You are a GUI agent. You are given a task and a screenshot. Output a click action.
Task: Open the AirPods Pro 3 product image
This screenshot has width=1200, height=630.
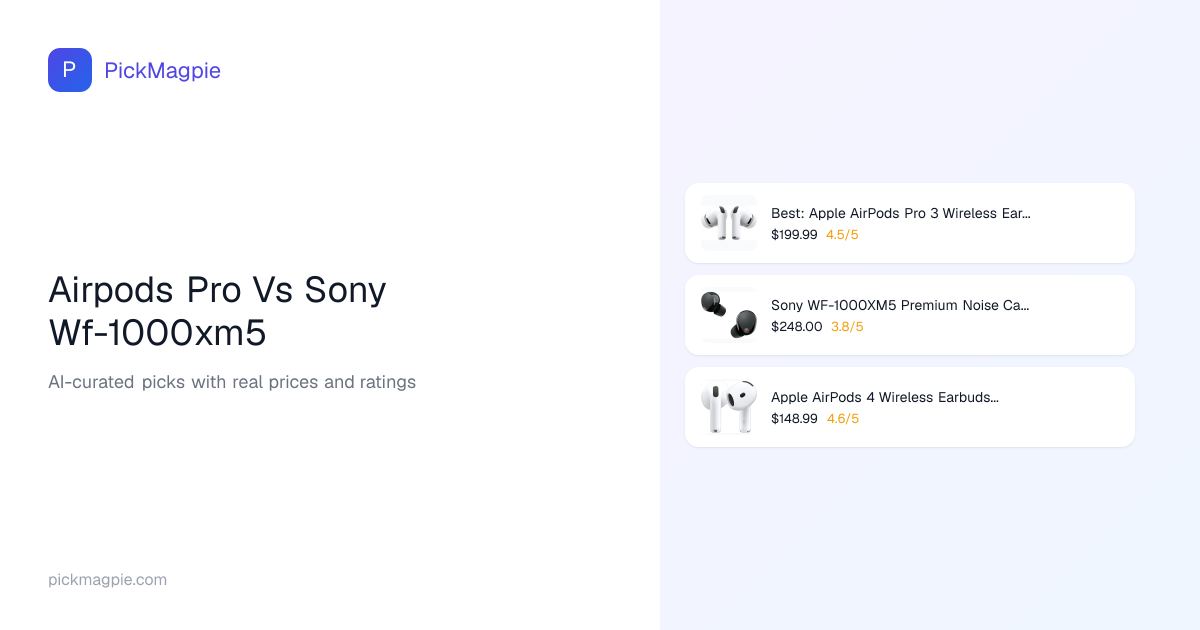pos(729,222)
